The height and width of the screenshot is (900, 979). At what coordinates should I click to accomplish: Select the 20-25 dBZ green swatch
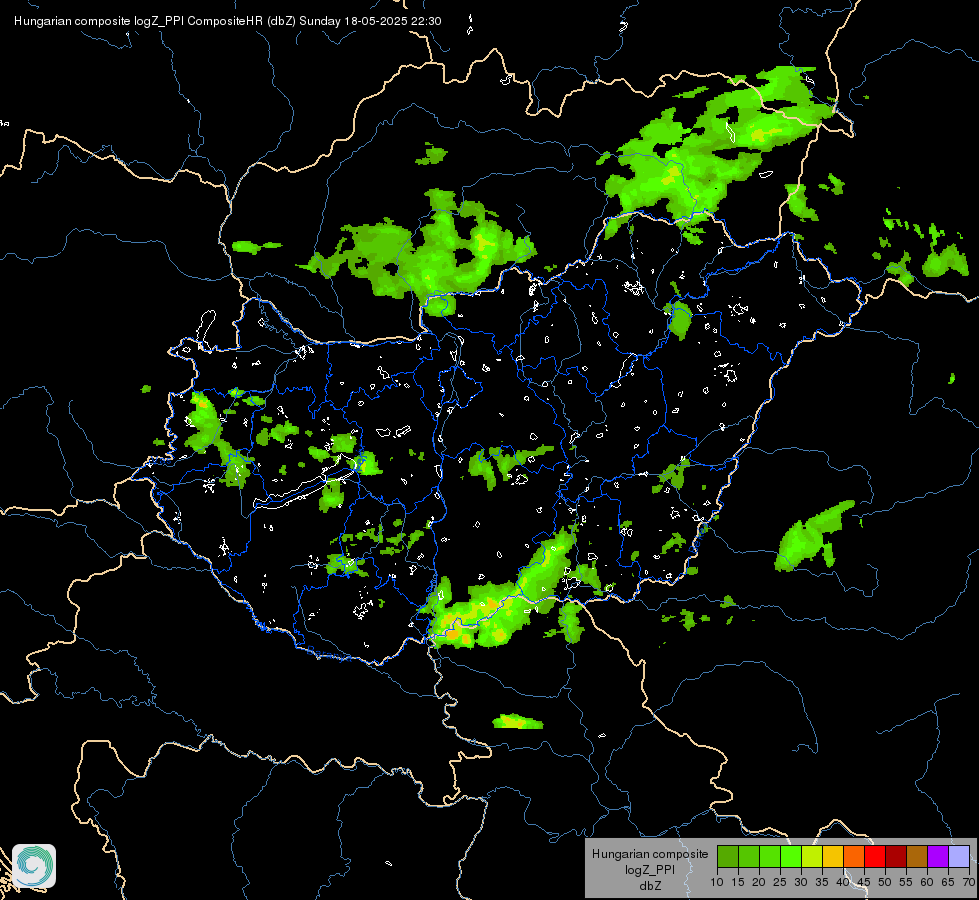(x=770, y=856)
